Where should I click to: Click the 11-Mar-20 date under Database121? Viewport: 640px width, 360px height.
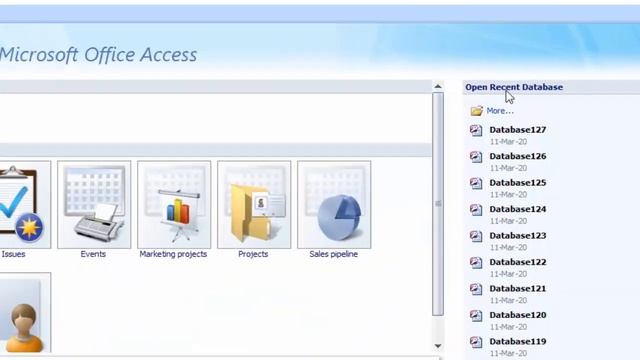(x=508, y=300)
